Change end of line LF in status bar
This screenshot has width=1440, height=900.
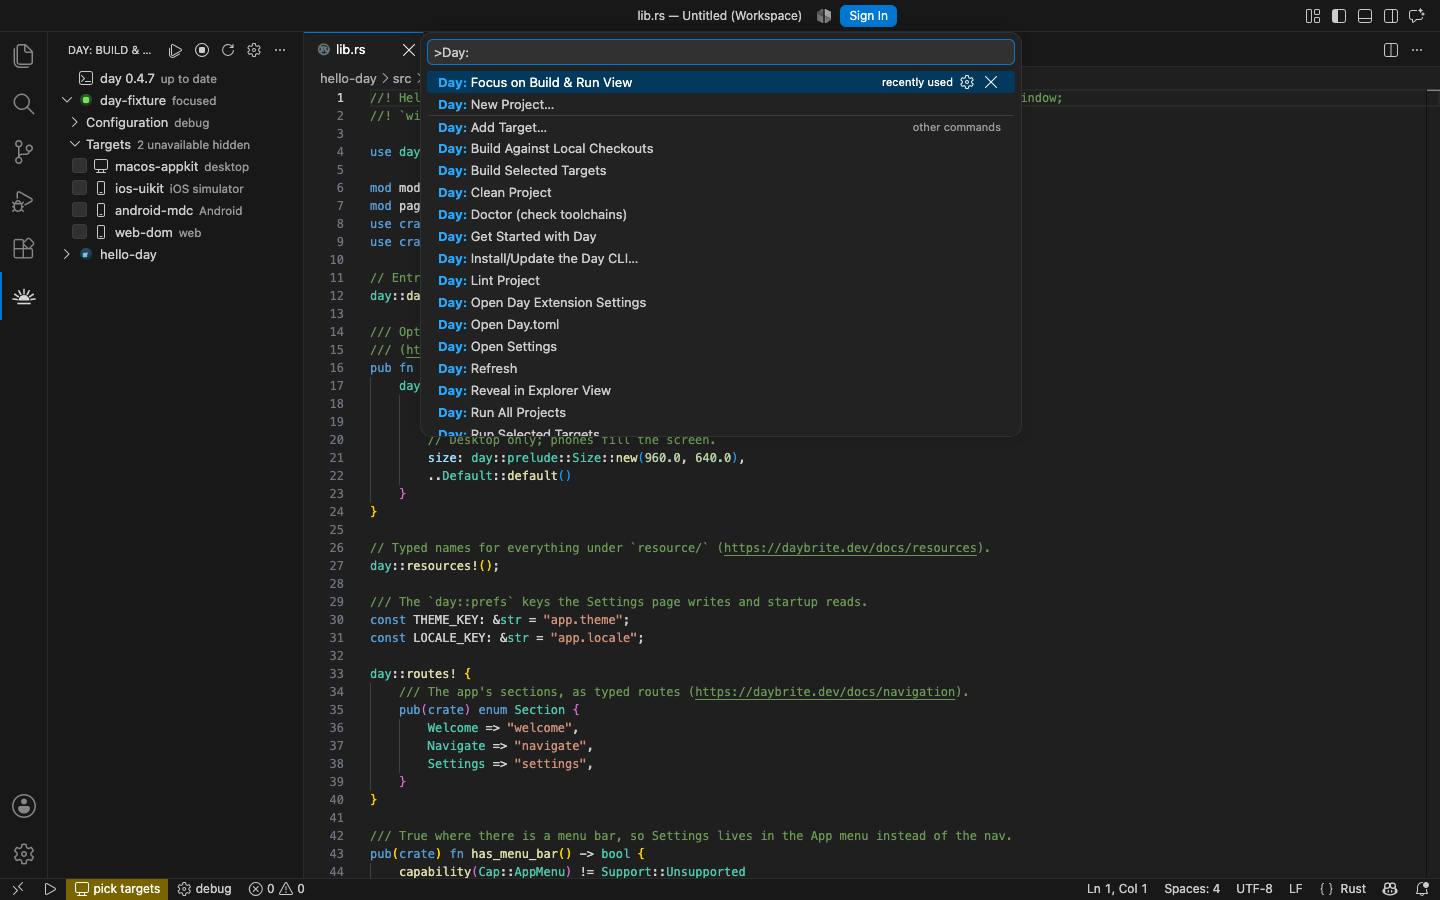point(1296,889)
